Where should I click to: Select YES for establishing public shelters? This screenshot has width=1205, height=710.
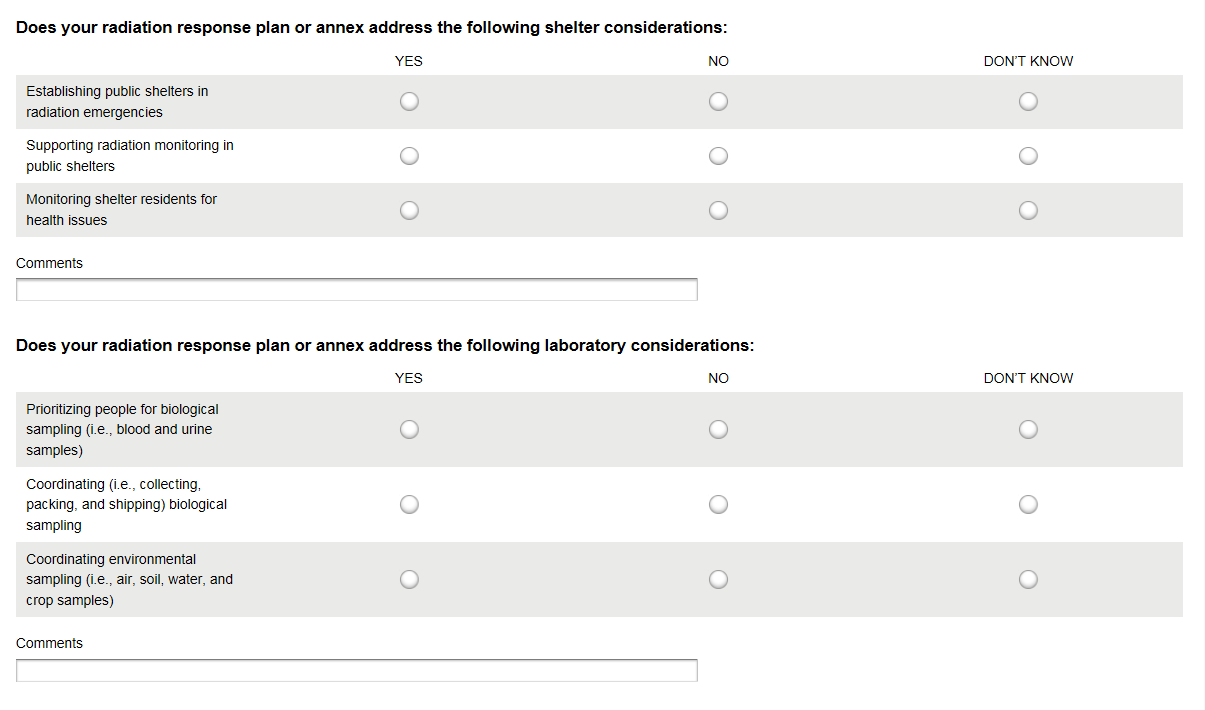pyautogui.click(x=409, y=102)
